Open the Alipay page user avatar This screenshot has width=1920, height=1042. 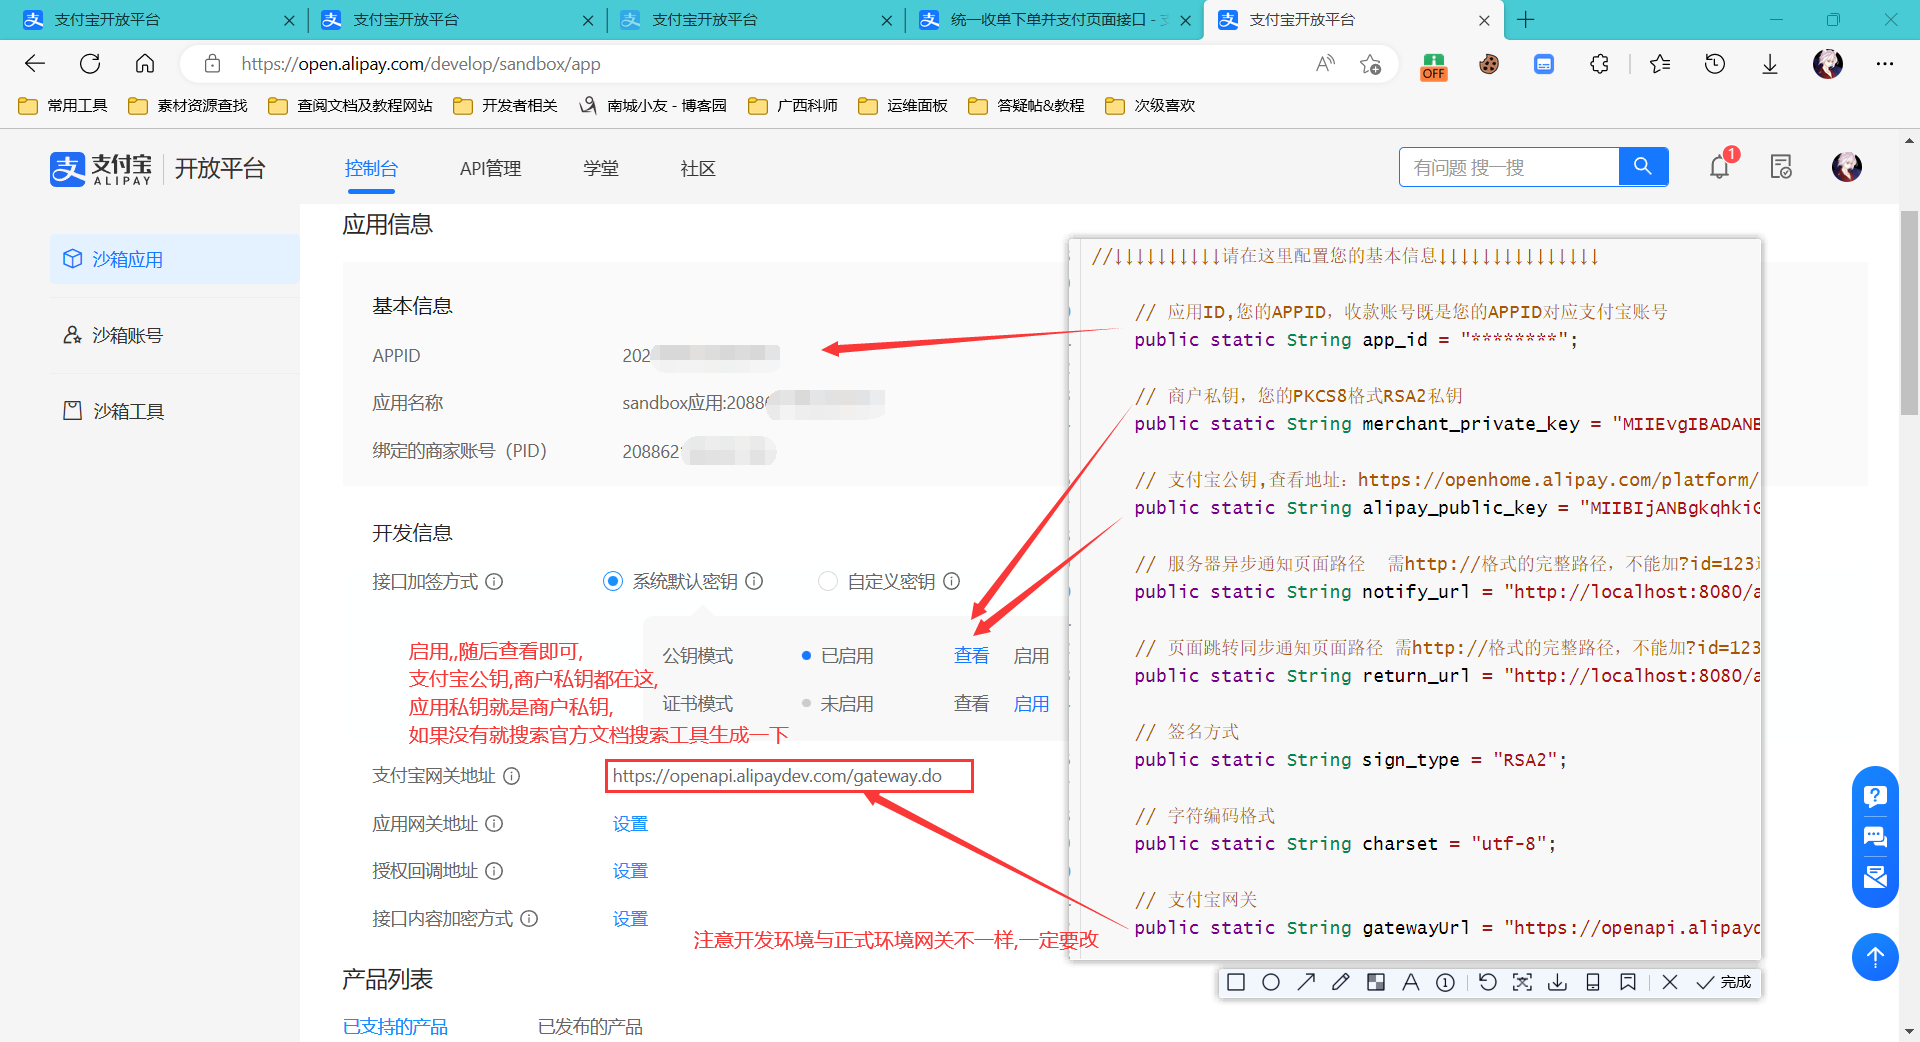(1847, 167)
